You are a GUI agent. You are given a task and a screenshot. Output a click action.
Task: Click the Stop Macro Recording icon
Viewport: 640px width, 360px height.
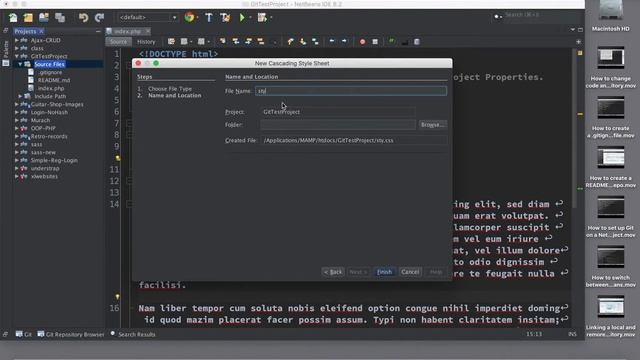click(375, 42)
